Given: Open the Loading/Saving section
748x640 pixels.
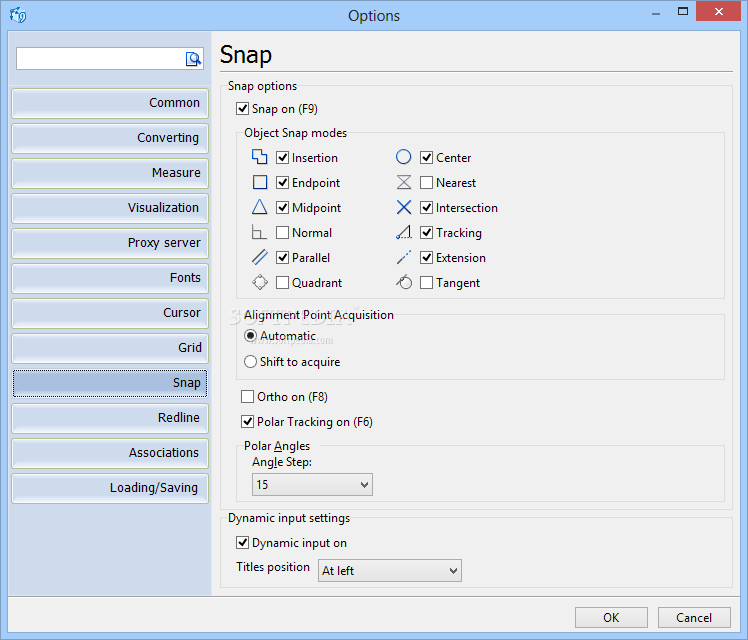Looking at the screenshot, I should point(110,488).
